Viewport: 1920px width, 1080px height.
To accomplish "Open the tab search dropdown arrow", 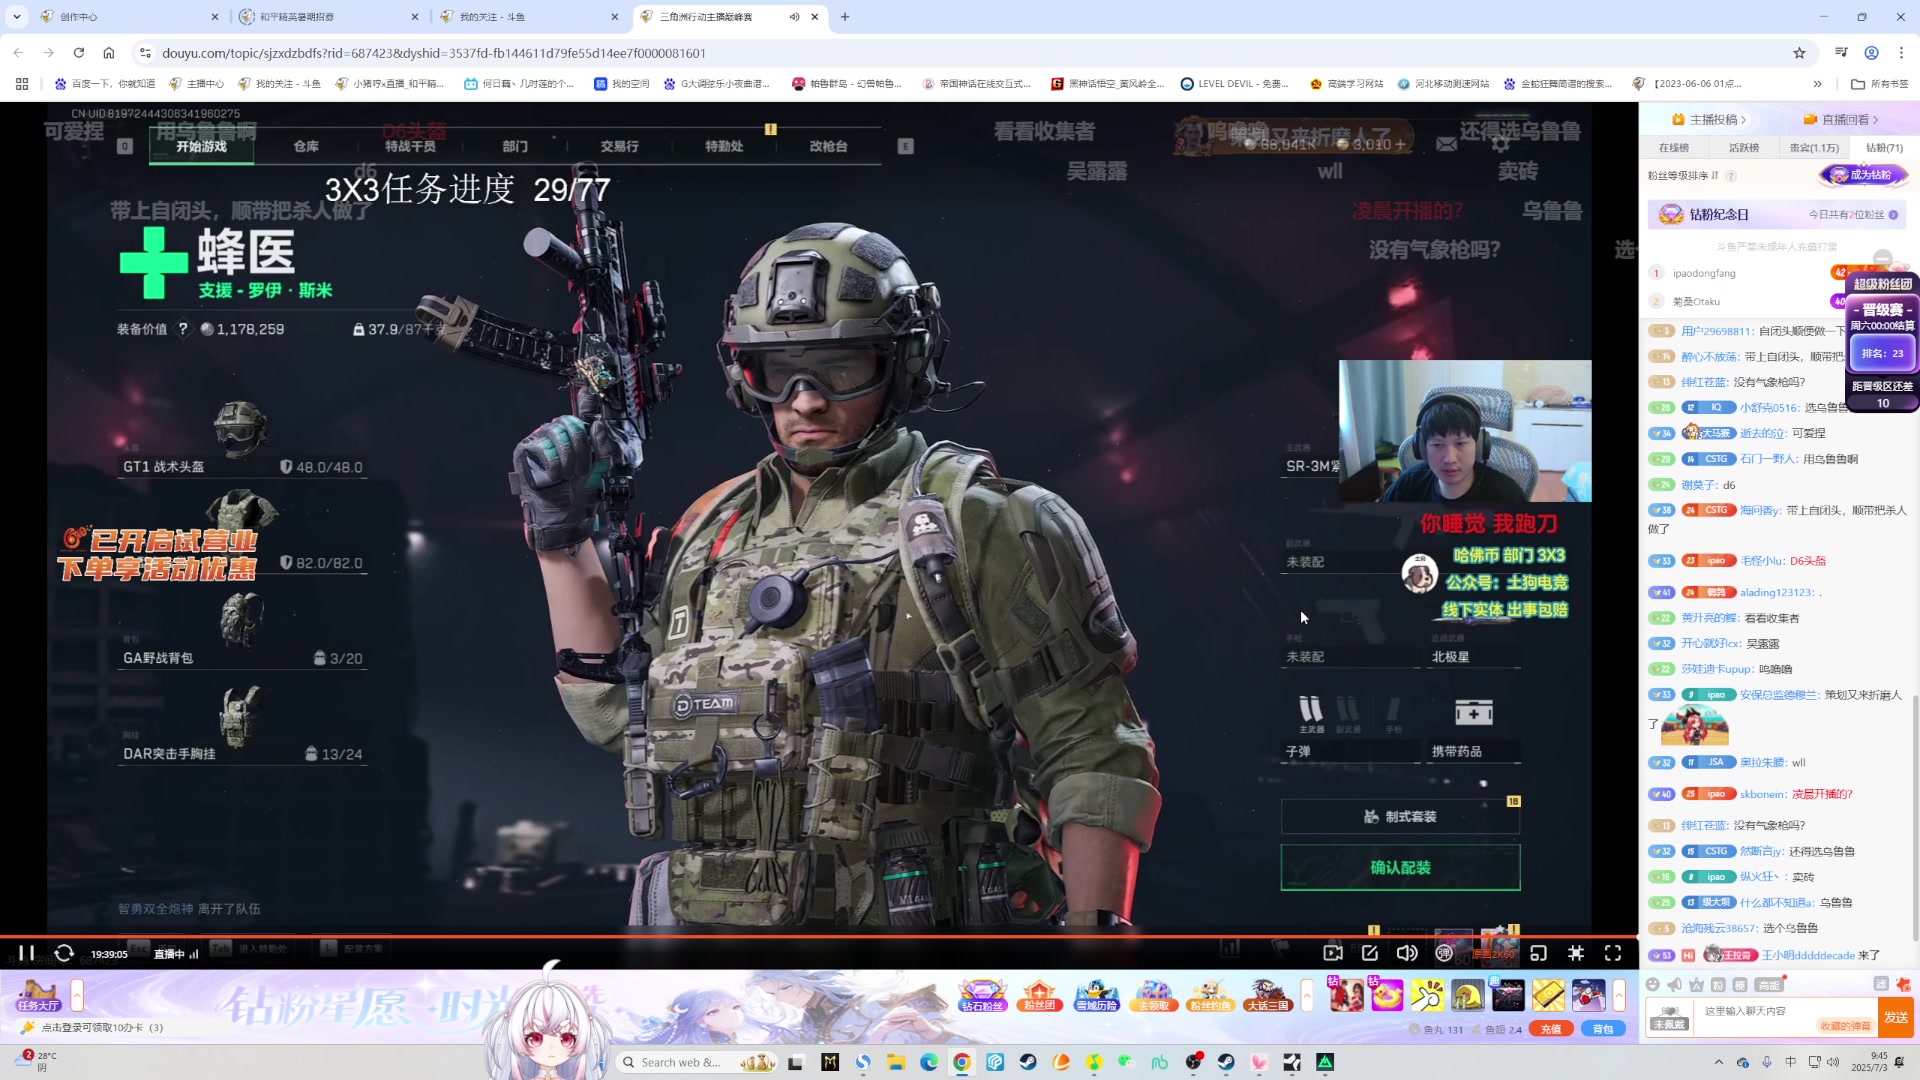I will 17,16.
